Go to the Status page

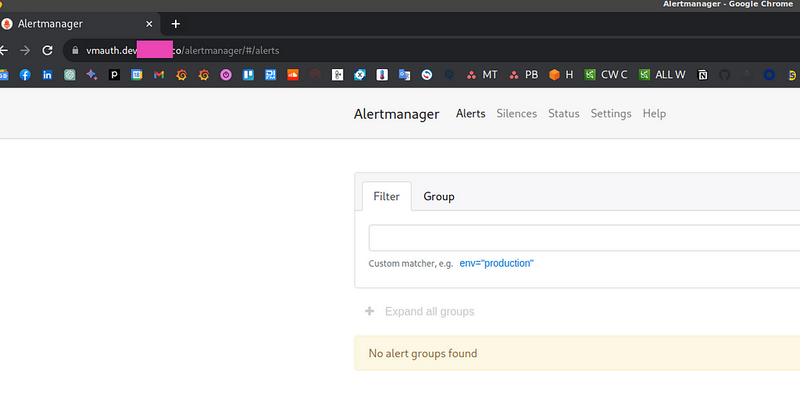coord(563,114)
